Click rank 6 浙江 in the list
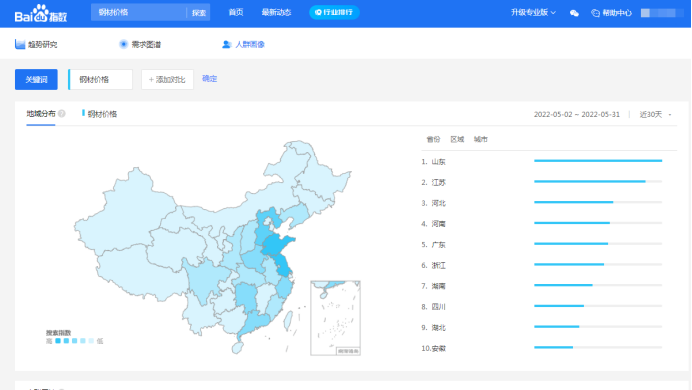 click(x=433, y=265)
